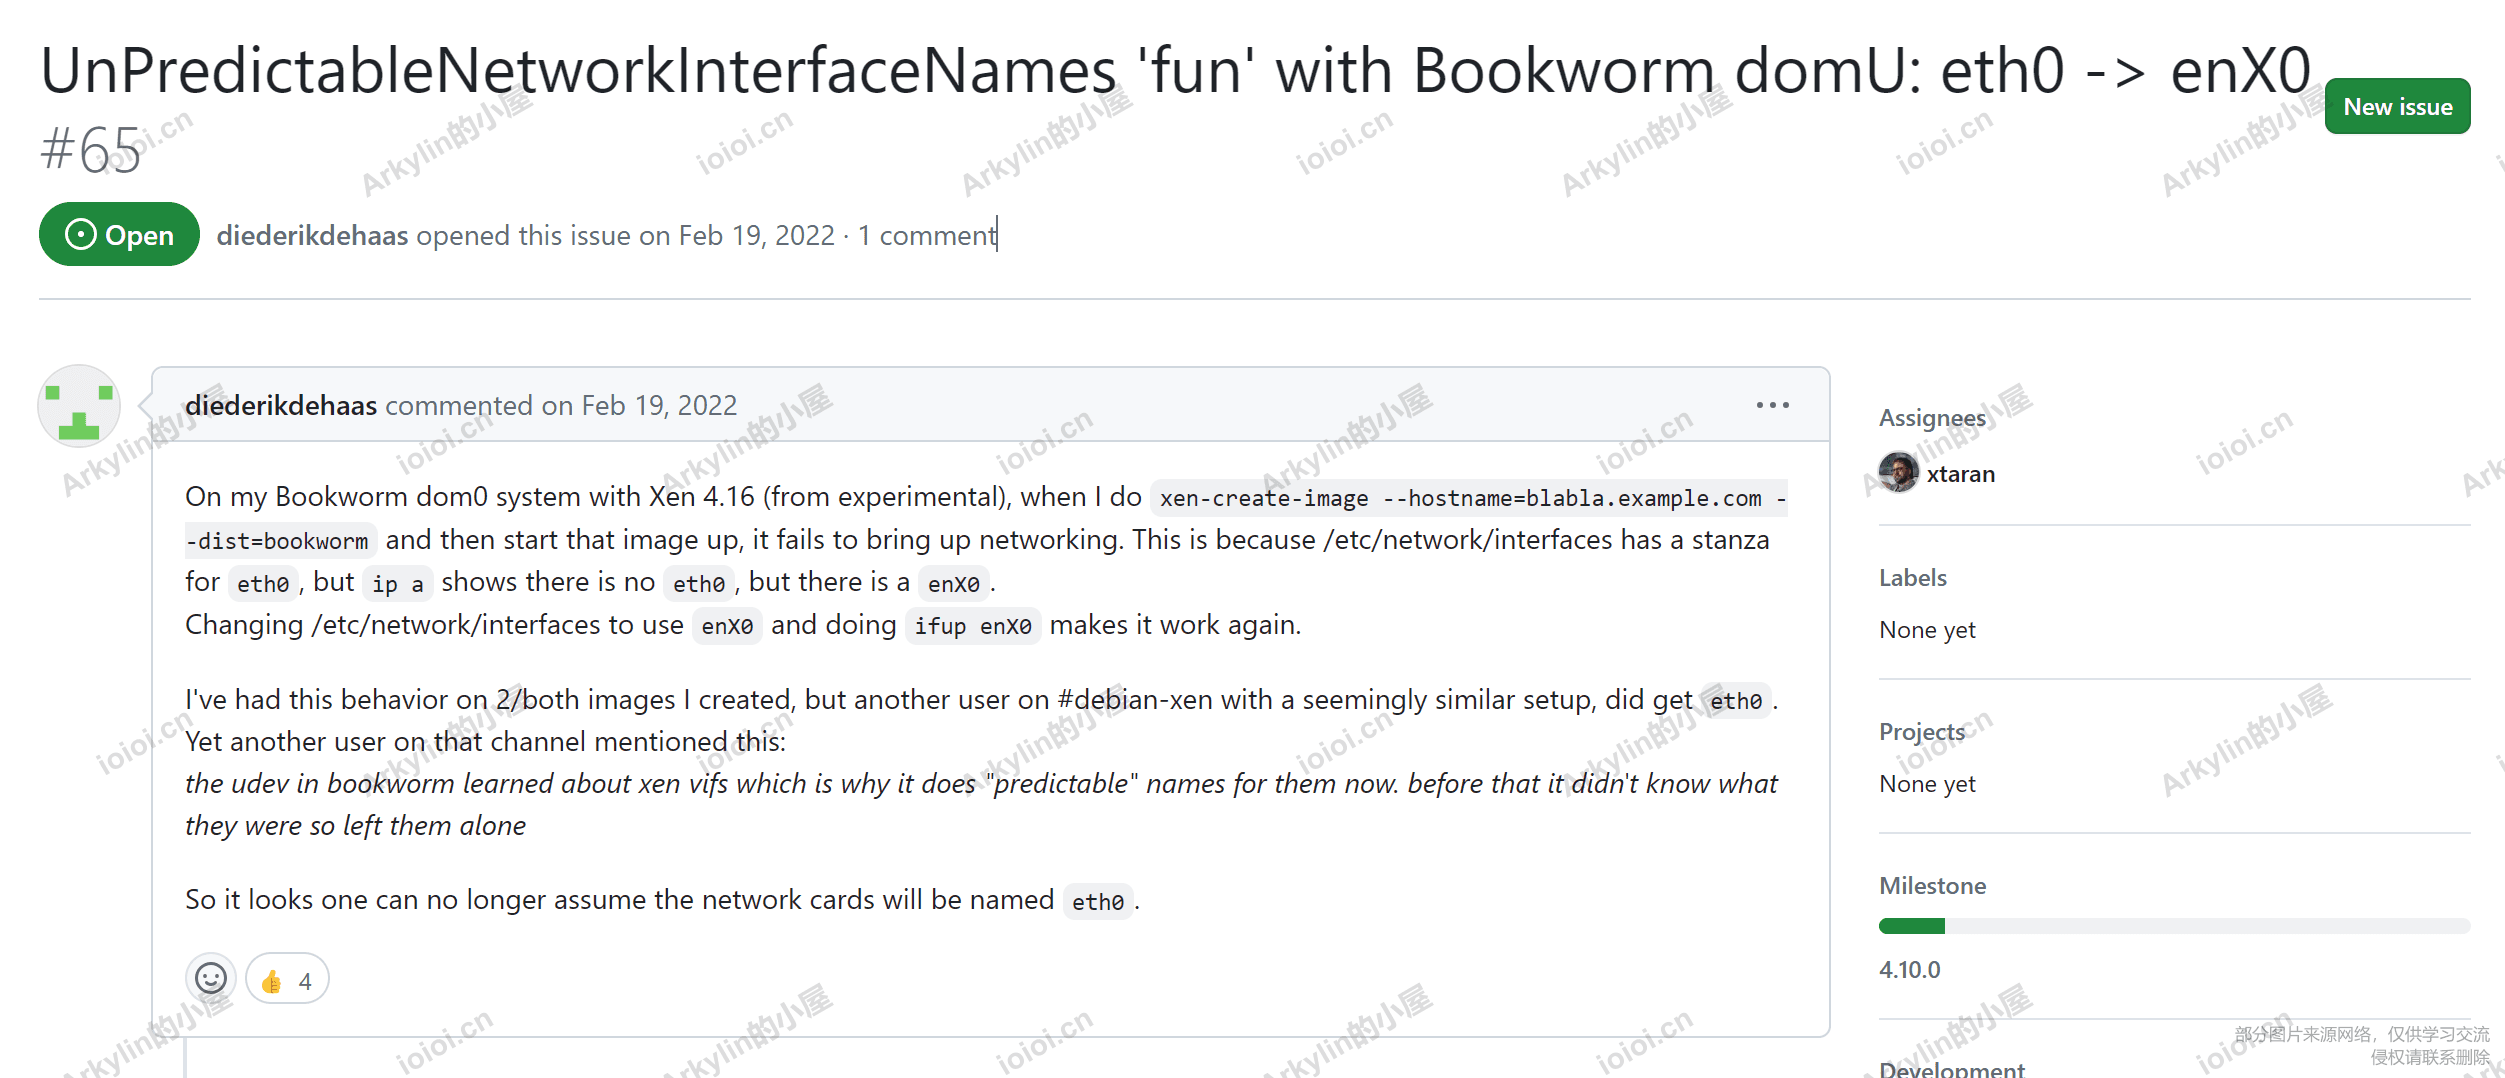Viewport: 2505px width, 1078px height.
Task: Click the xtaran assignee name
Action: [x=1960, y=474]
